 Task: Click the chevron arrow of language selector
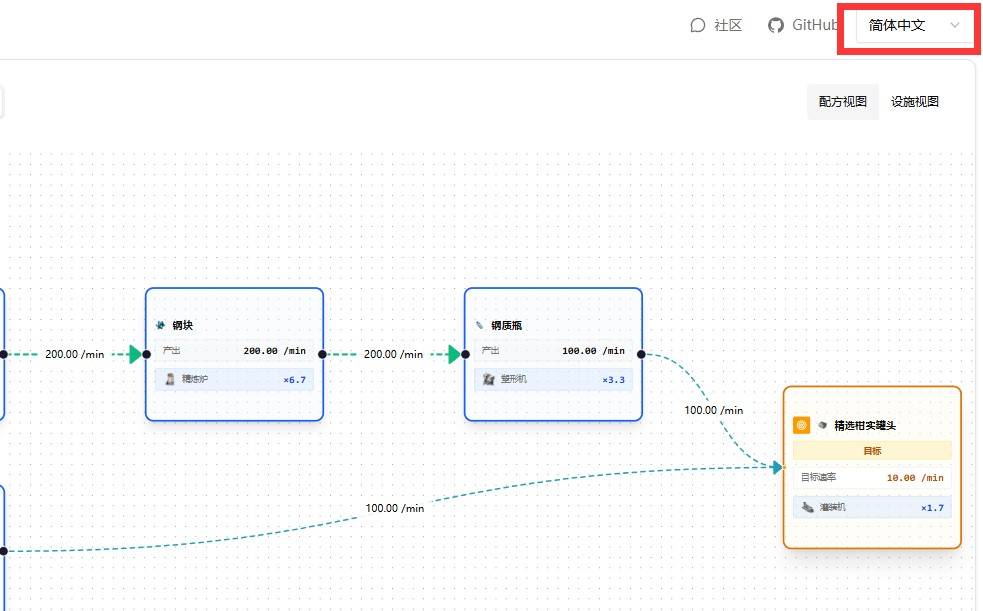coord(955,25)
